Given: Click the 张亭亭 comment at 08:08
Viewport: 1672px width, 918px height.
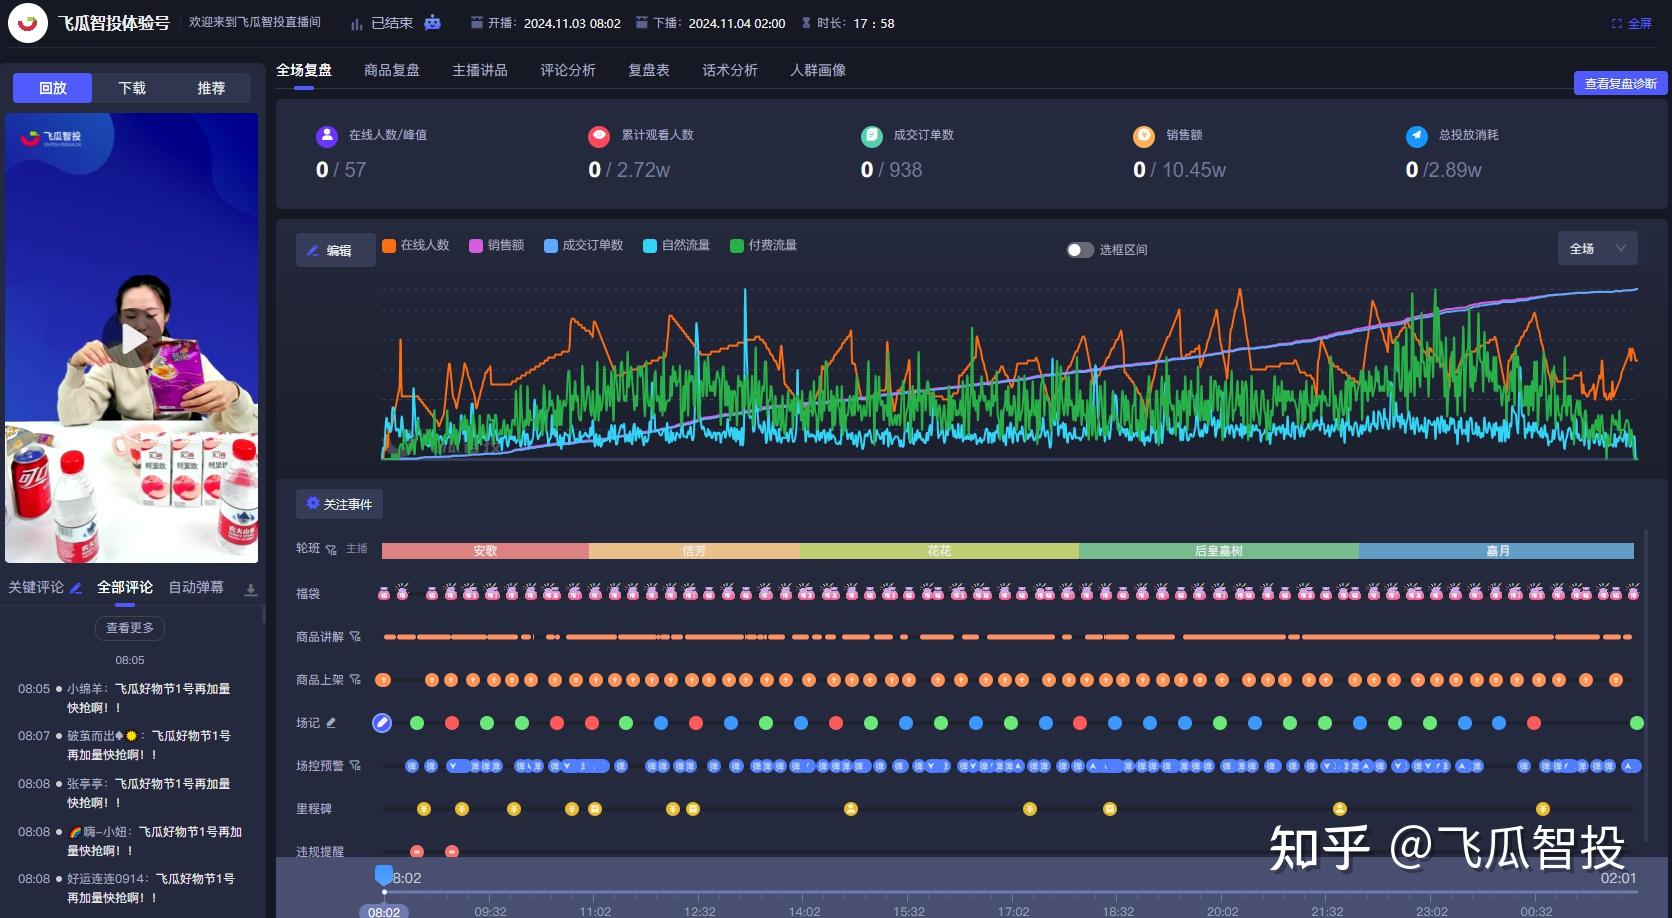Looking at the screenshot, I should click(125, 793).
